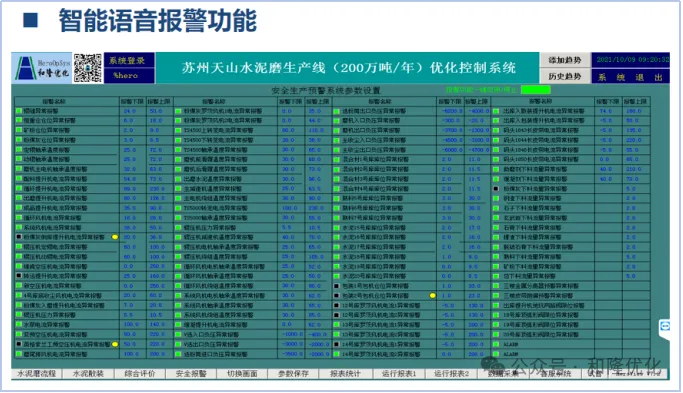Open 运行报表2 report

pos(451,374)
